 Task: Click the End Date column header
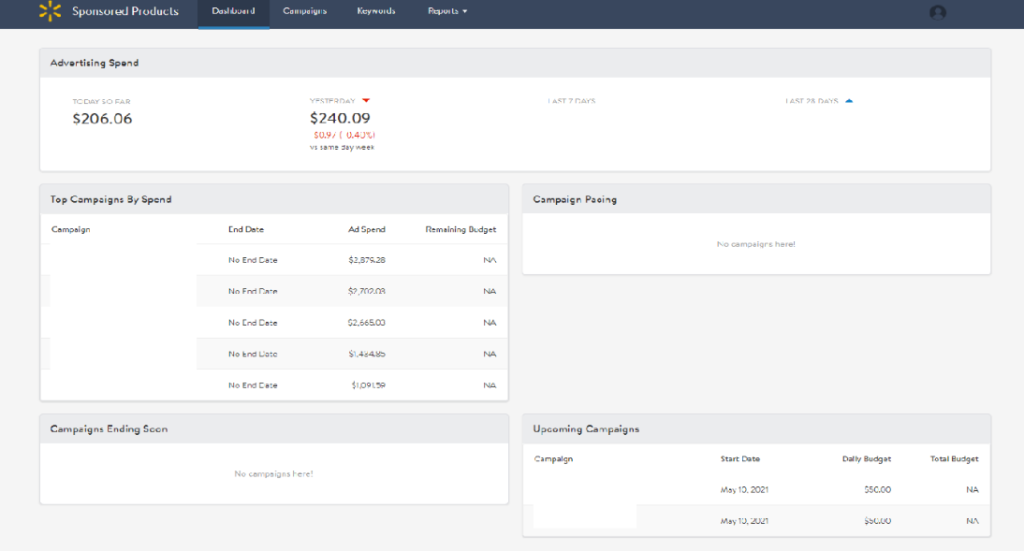pos(246,230)
